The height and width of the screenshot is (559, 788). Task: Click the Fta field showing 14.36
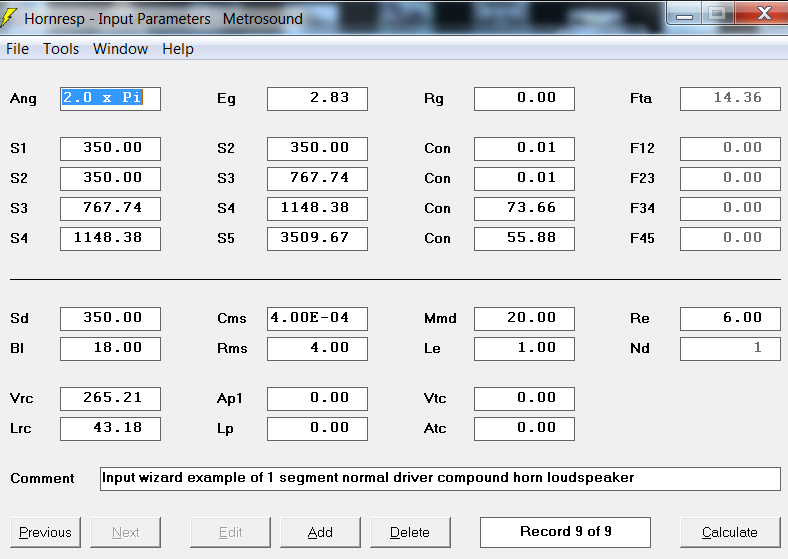730,99
